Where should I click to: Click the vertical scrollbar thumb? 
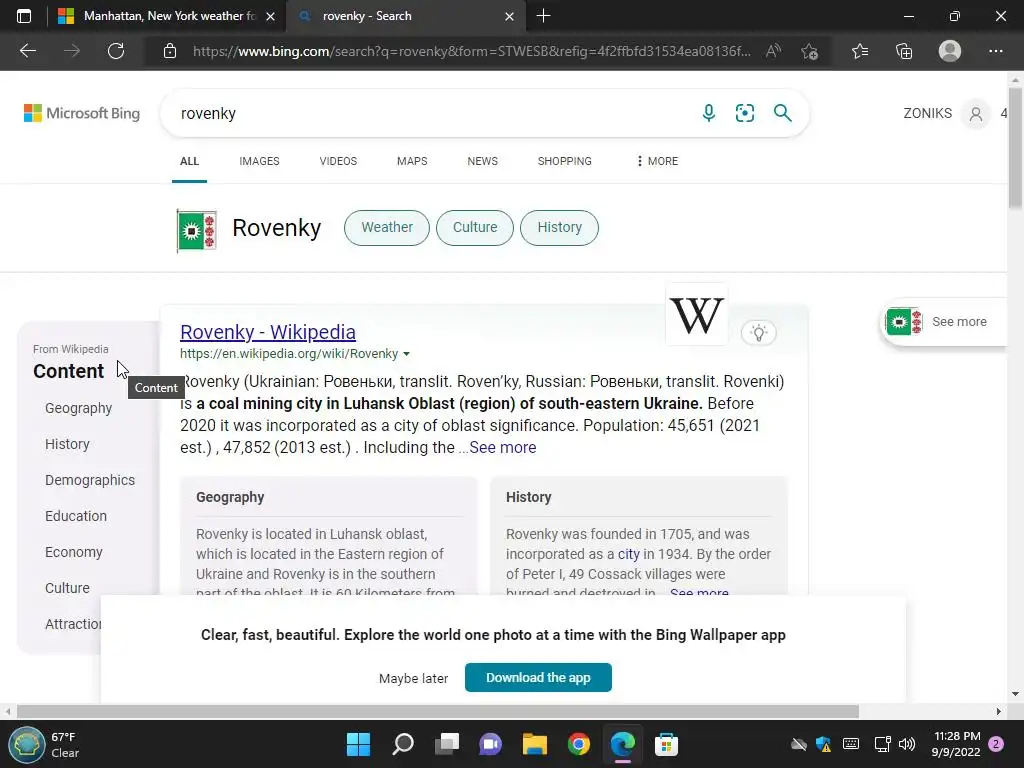1016,147
